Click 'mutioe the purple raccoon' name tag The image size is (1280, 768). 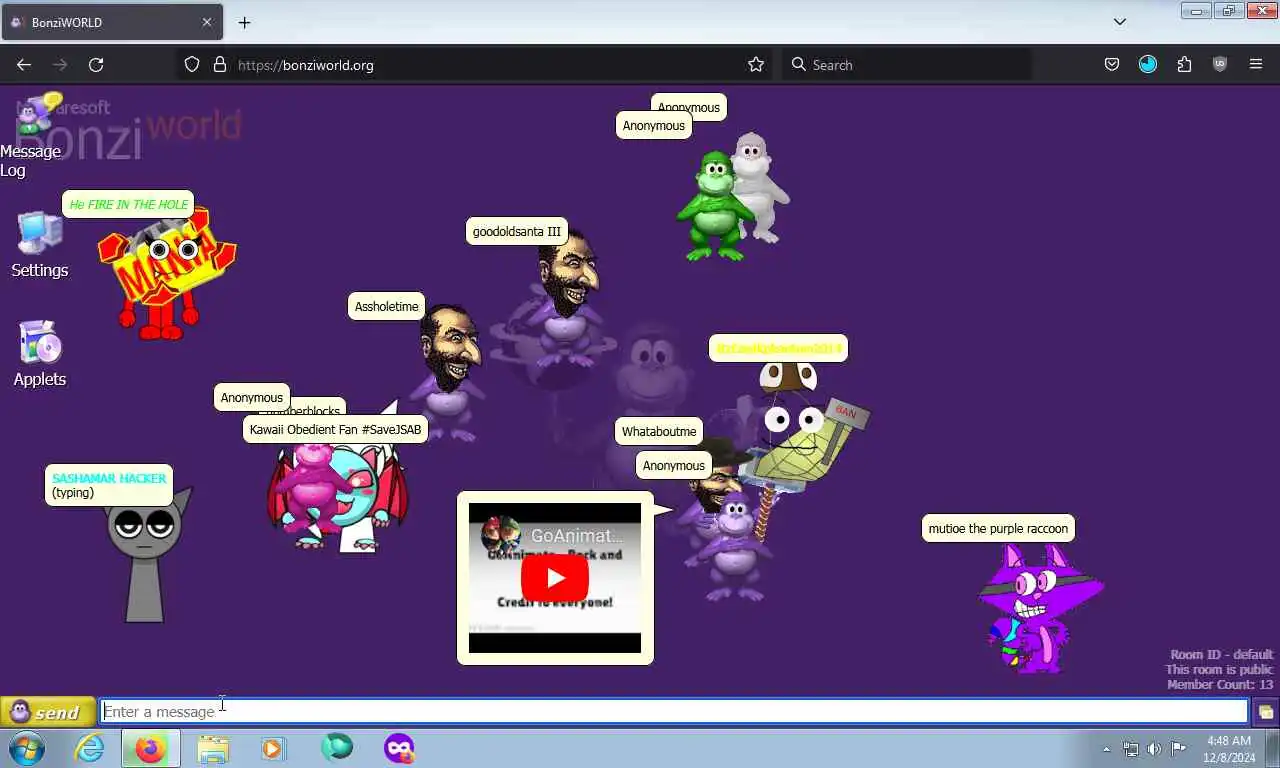[x=998, y=529]
